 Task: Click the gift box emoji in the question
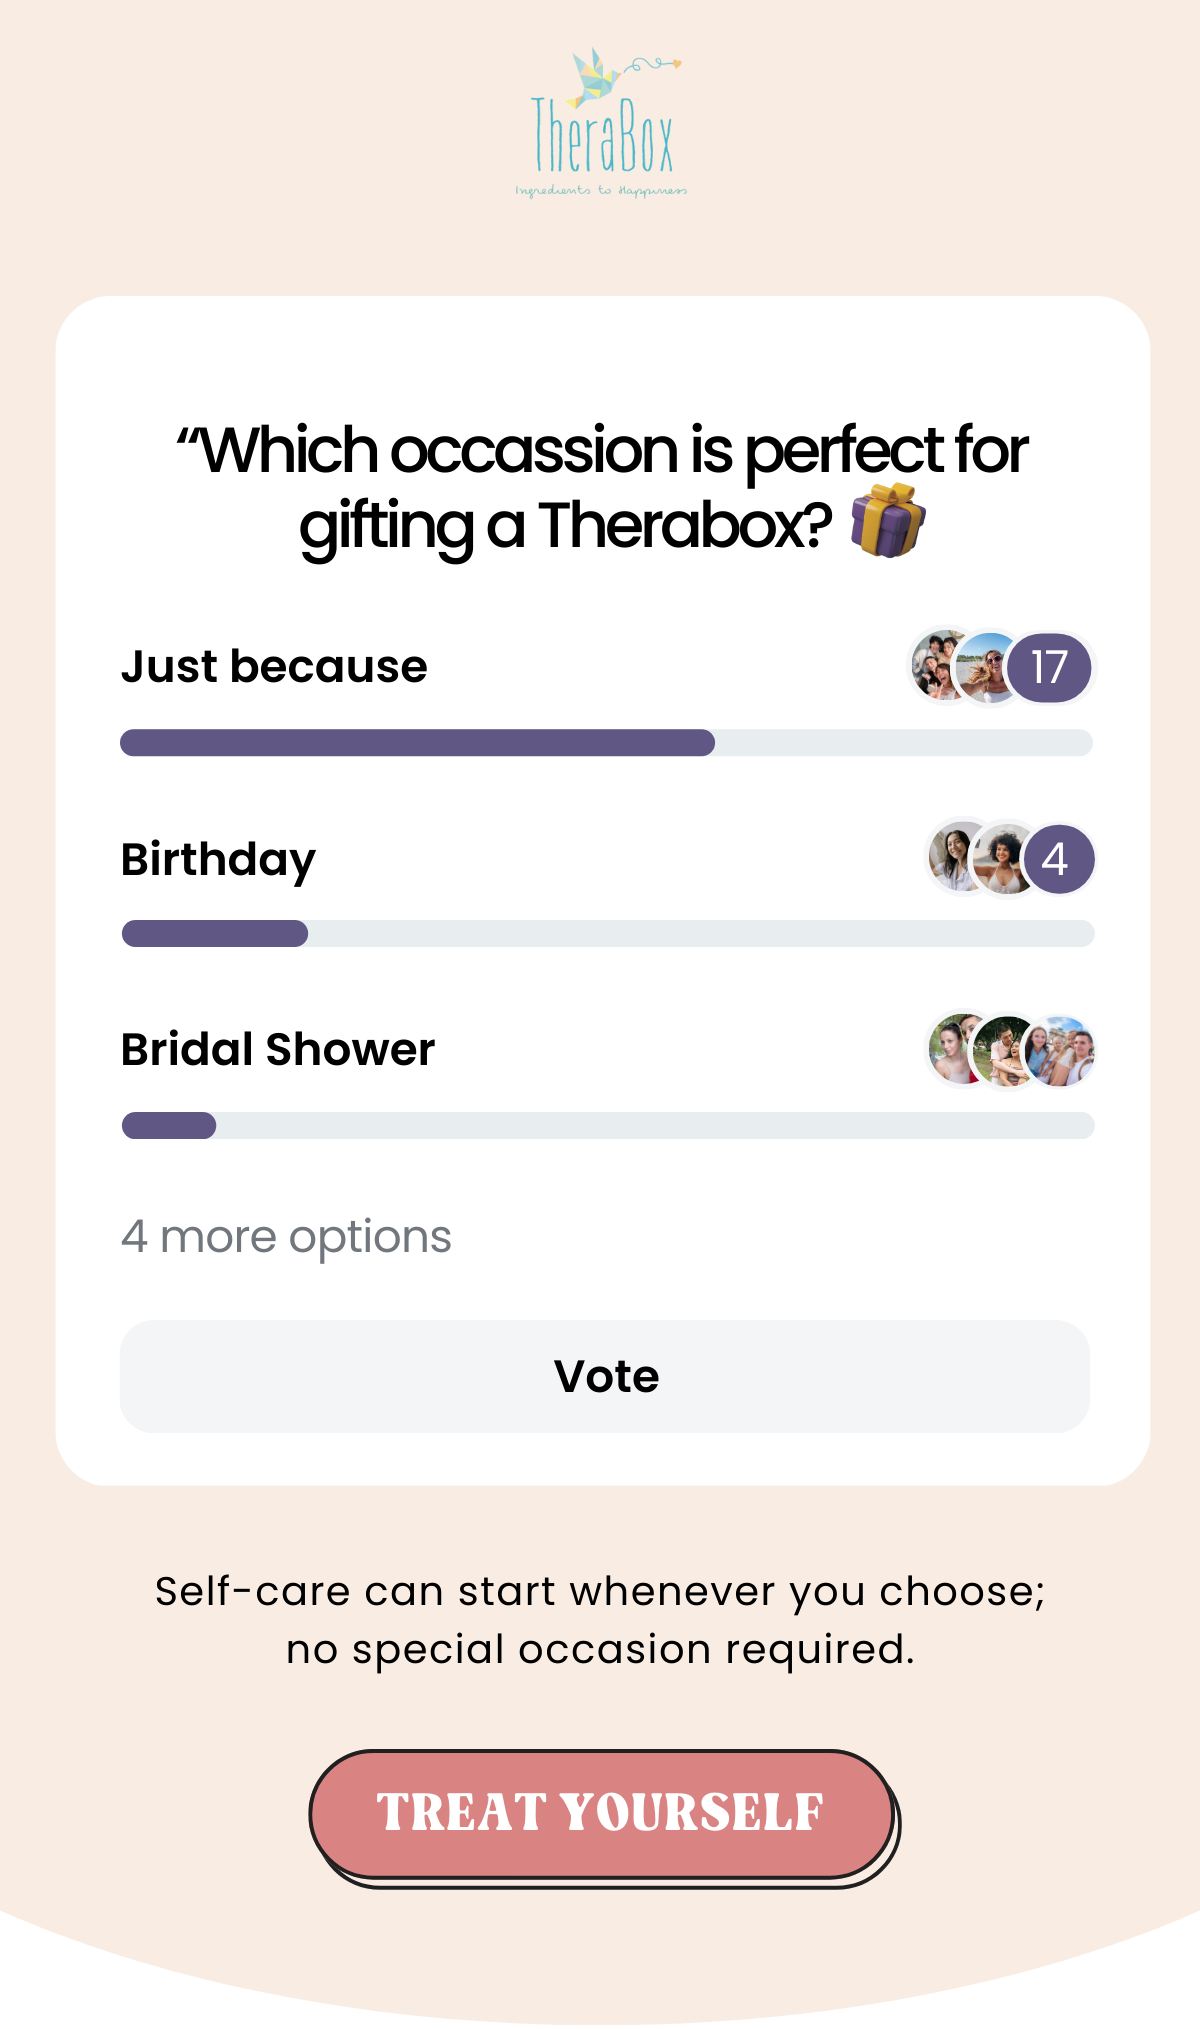(x=888, y=520)
